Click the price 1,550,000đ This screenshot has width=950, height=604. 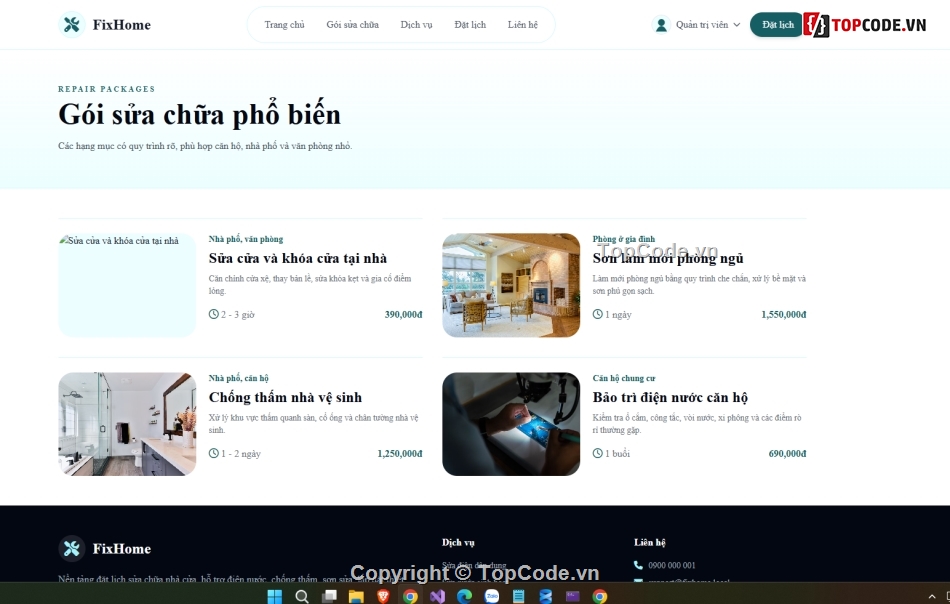pos(783,314)
